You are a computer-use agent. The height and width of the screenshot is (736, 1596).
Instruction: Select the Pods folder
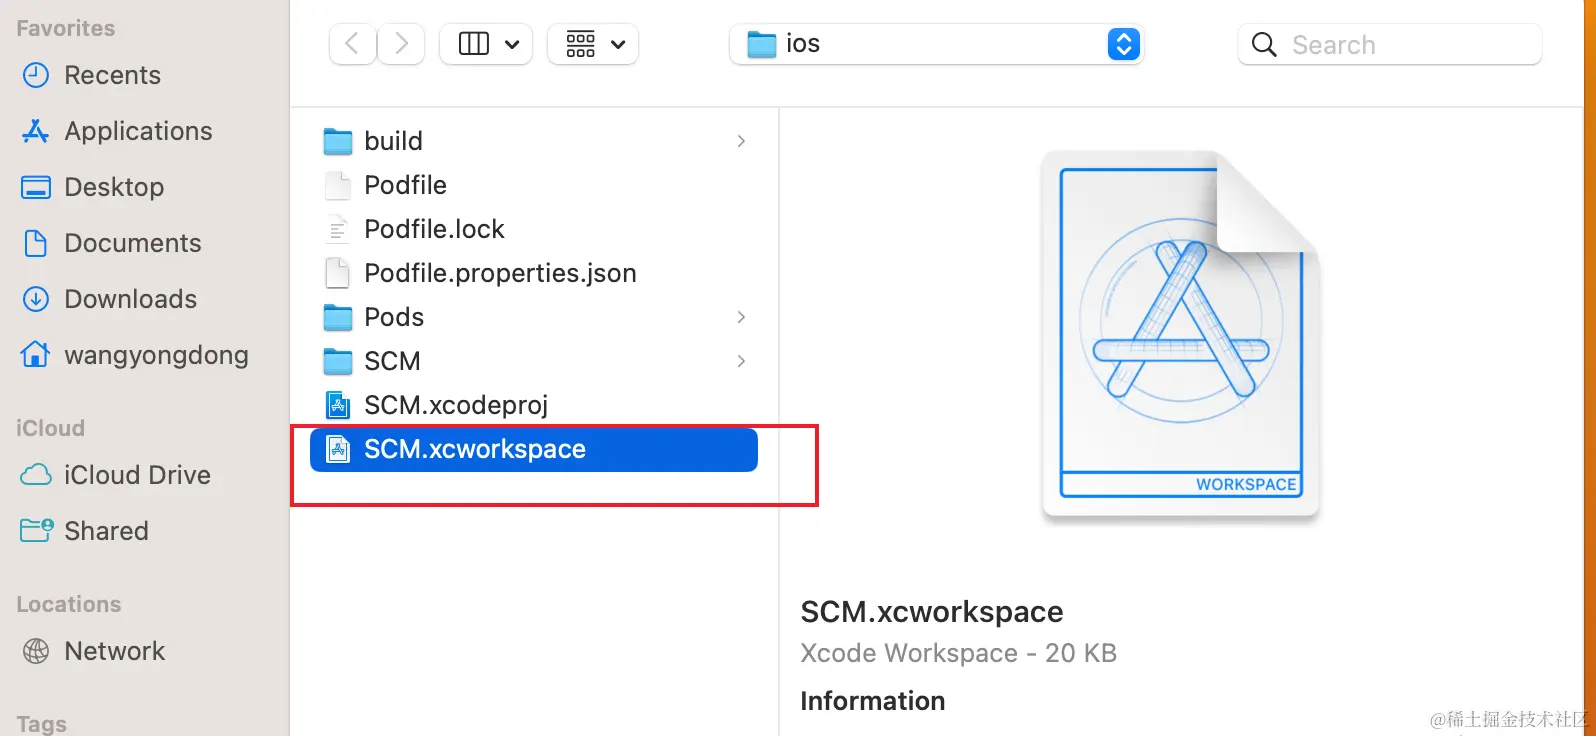(x=534, y=317)
